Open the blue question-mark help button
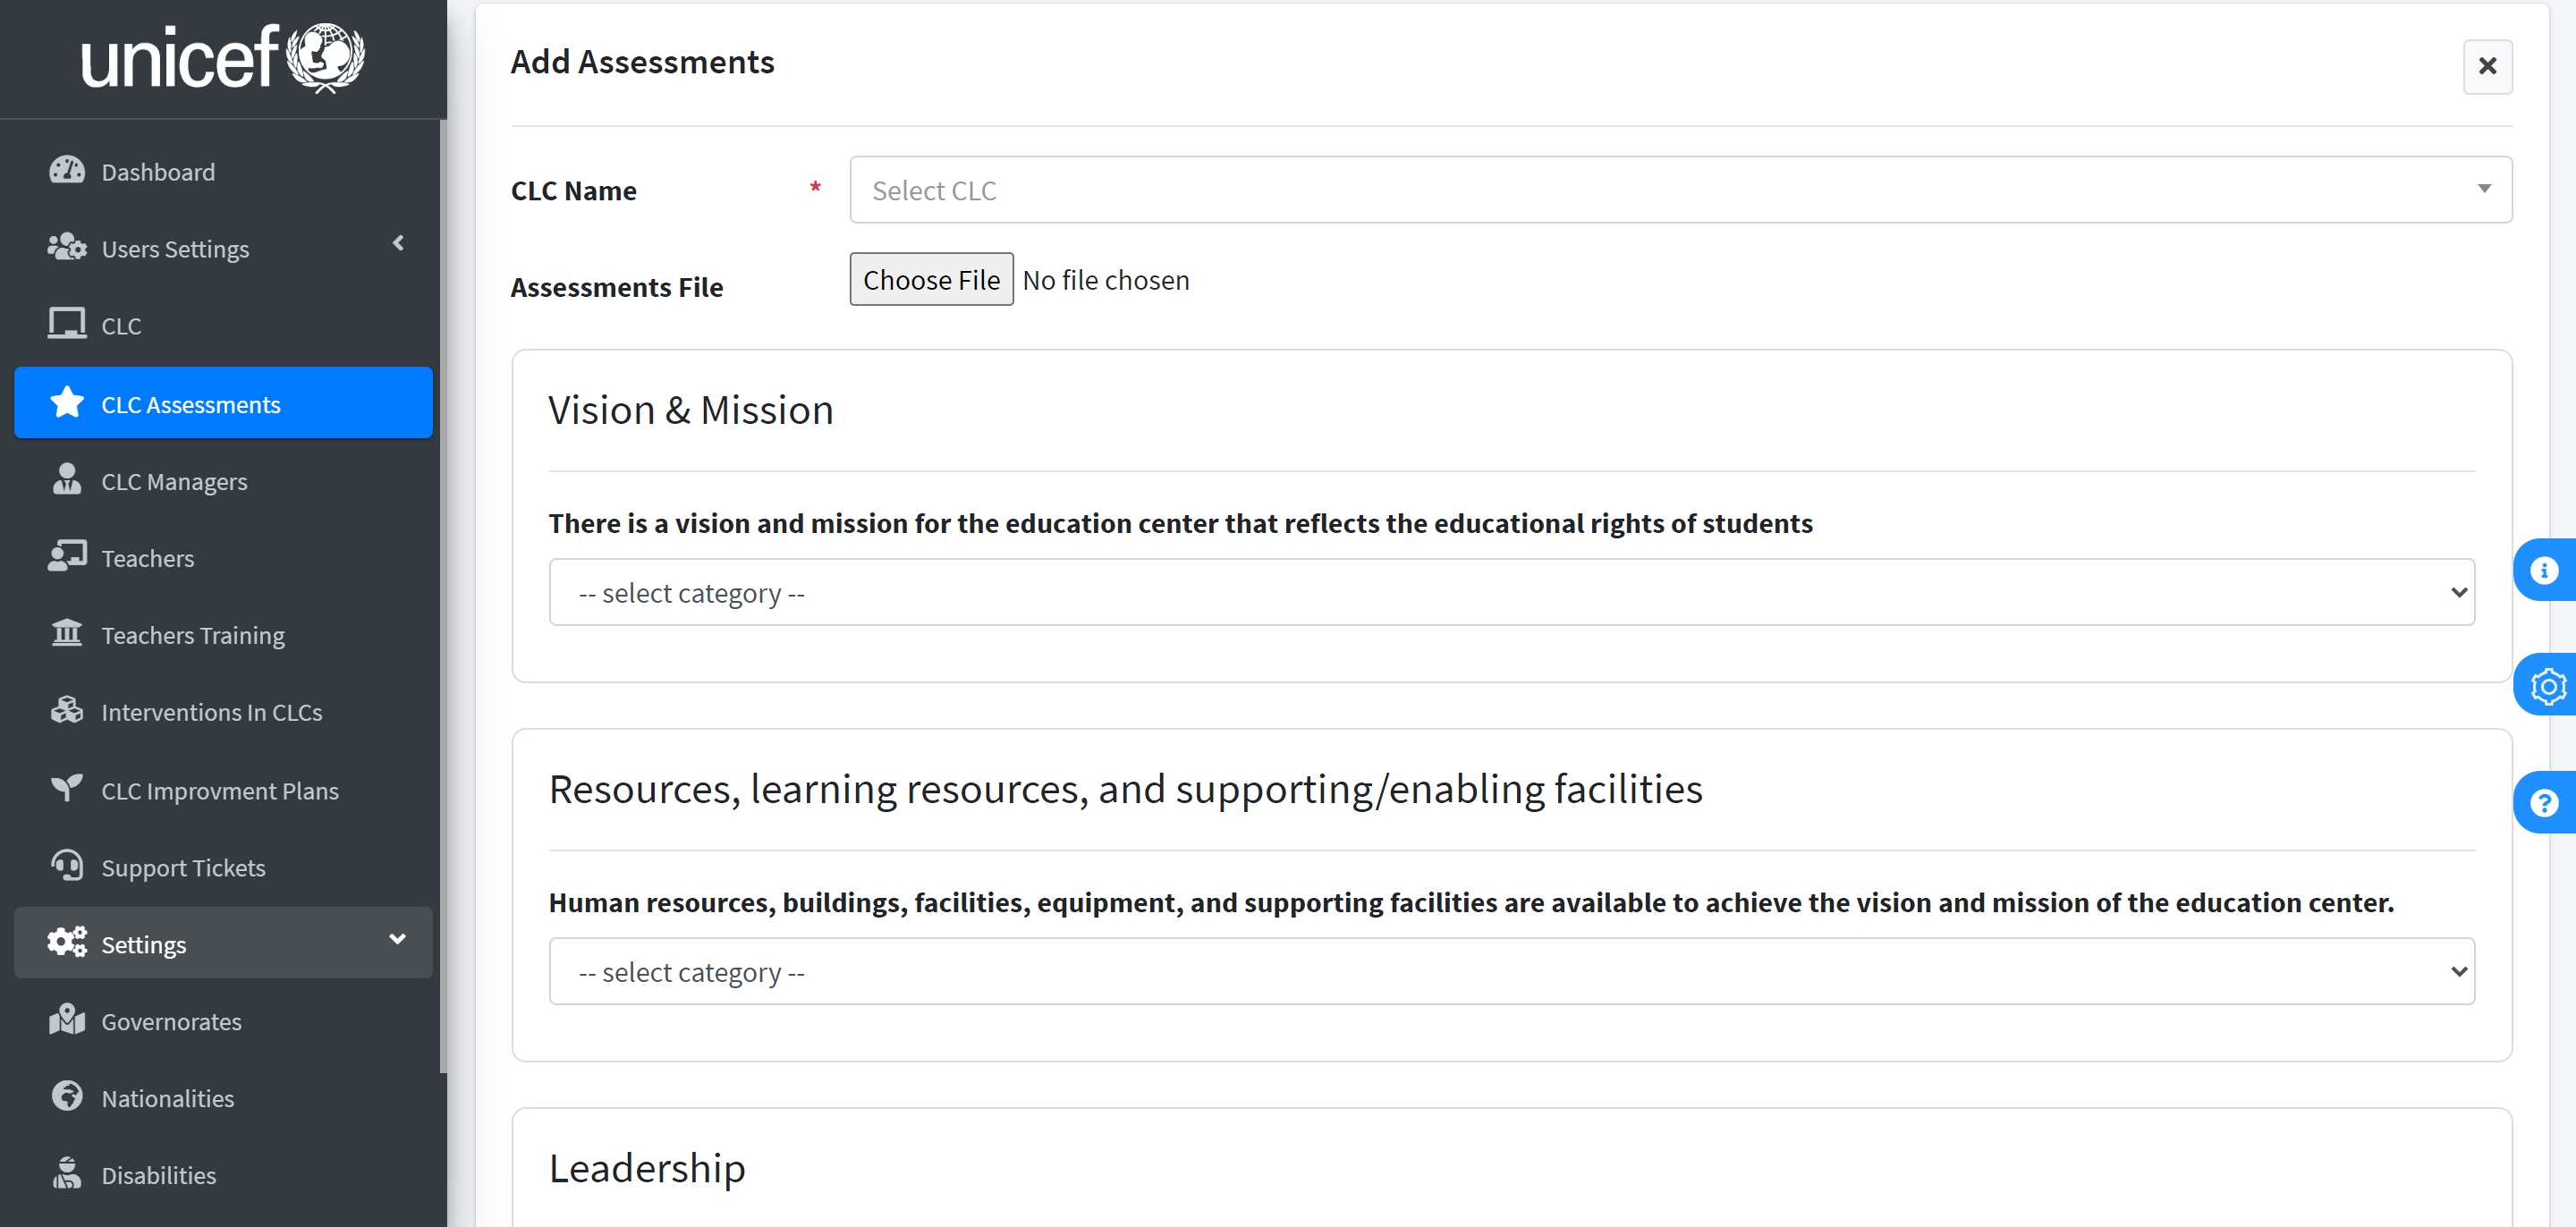This screenshot has height=1227, width=2576. coord(2544,803)
